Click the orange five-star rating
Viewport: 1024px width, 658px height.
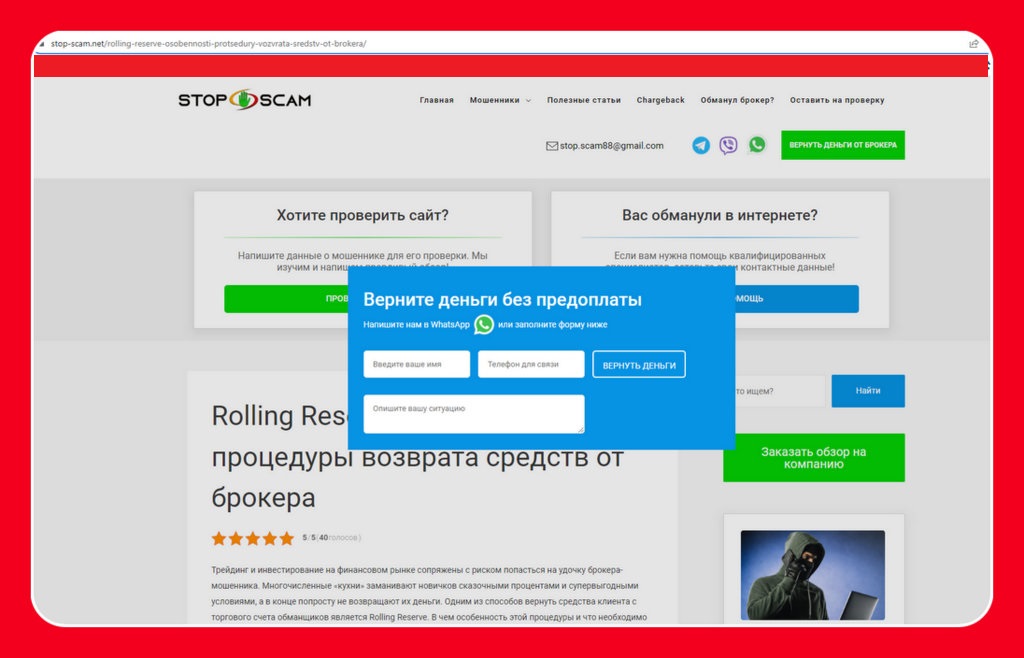coord(252,538)
